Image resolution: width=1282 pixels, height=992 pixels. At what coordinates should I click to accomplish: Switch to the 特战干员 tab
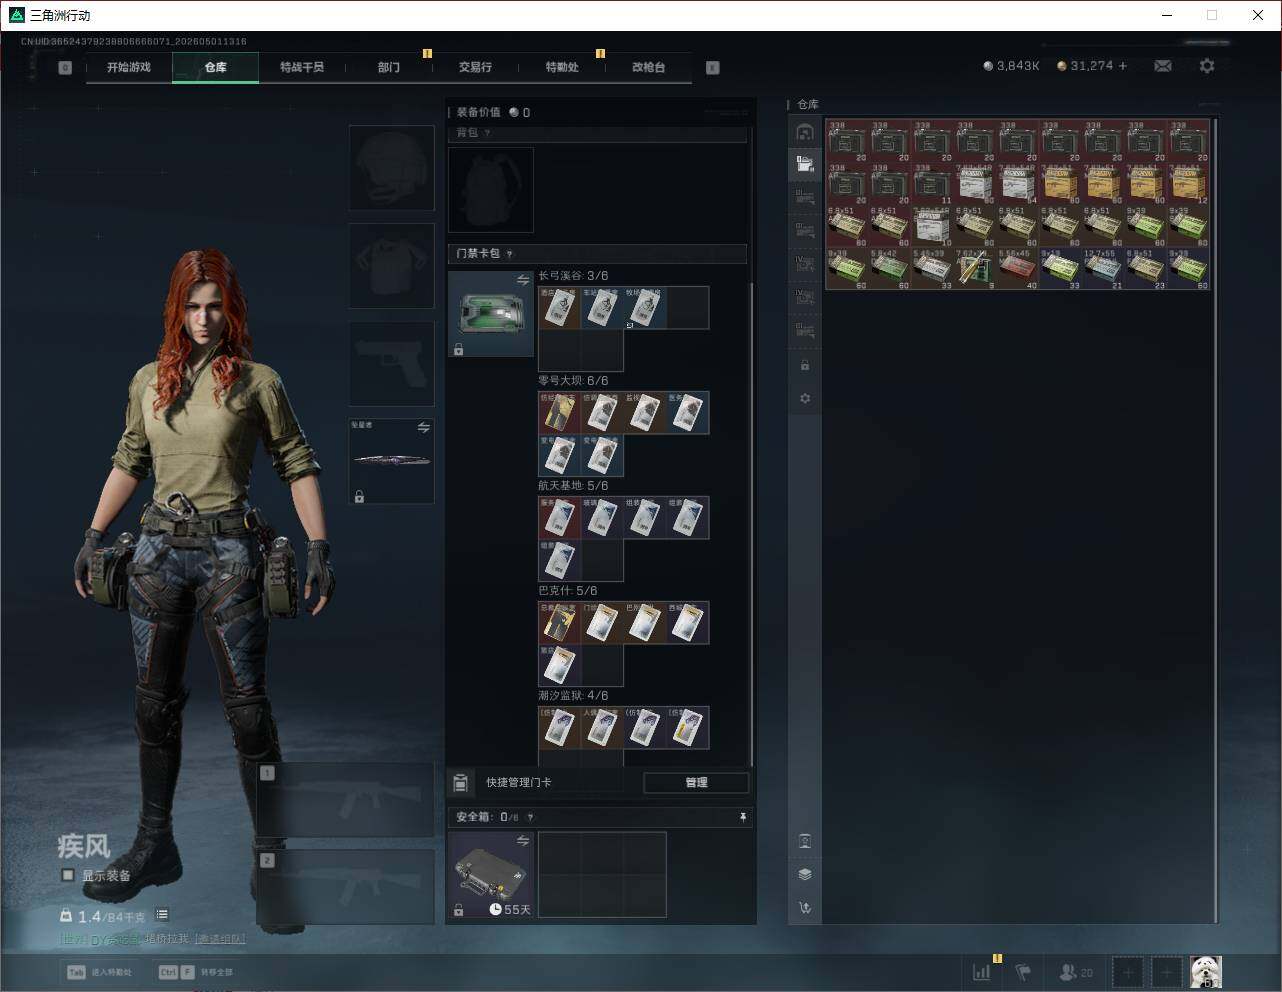[302, 67]
